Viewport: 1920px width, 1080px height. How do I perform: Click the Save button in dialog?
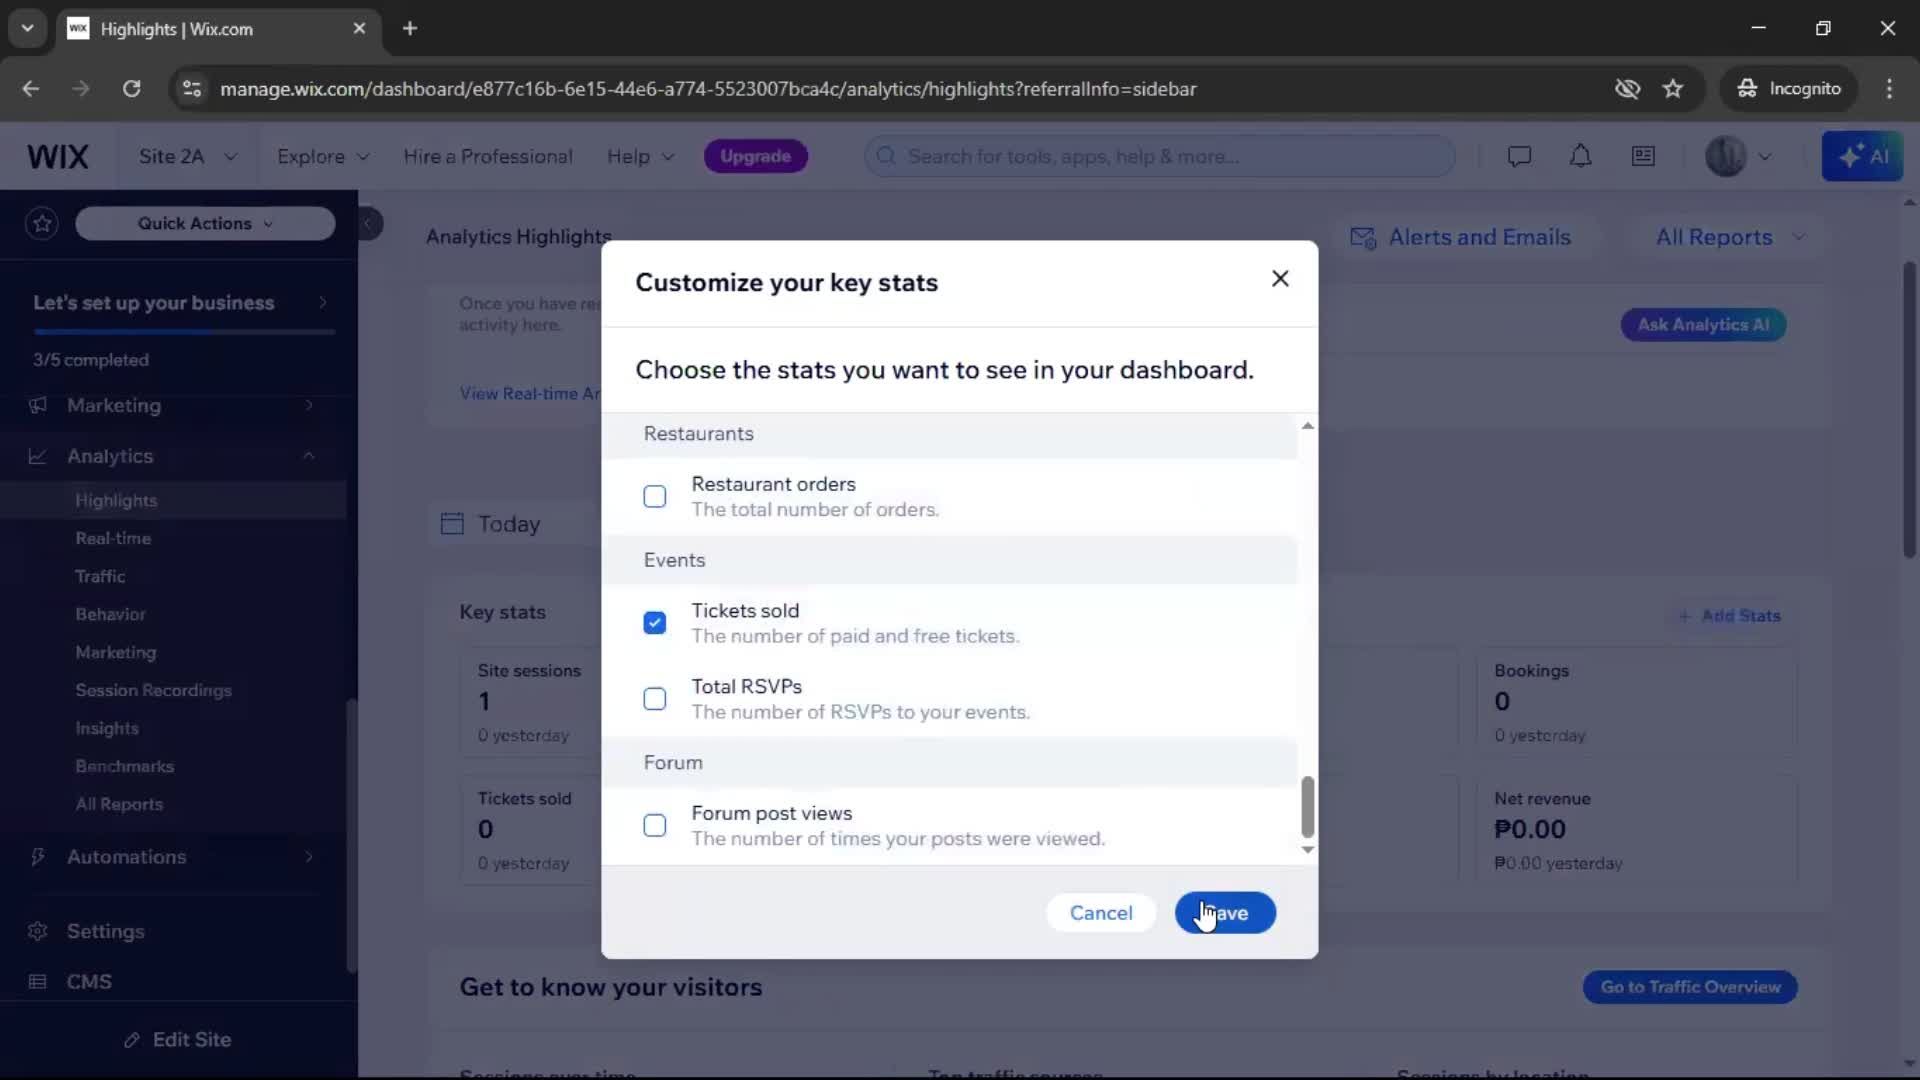pyautogui.click(x=1225, y=913)
